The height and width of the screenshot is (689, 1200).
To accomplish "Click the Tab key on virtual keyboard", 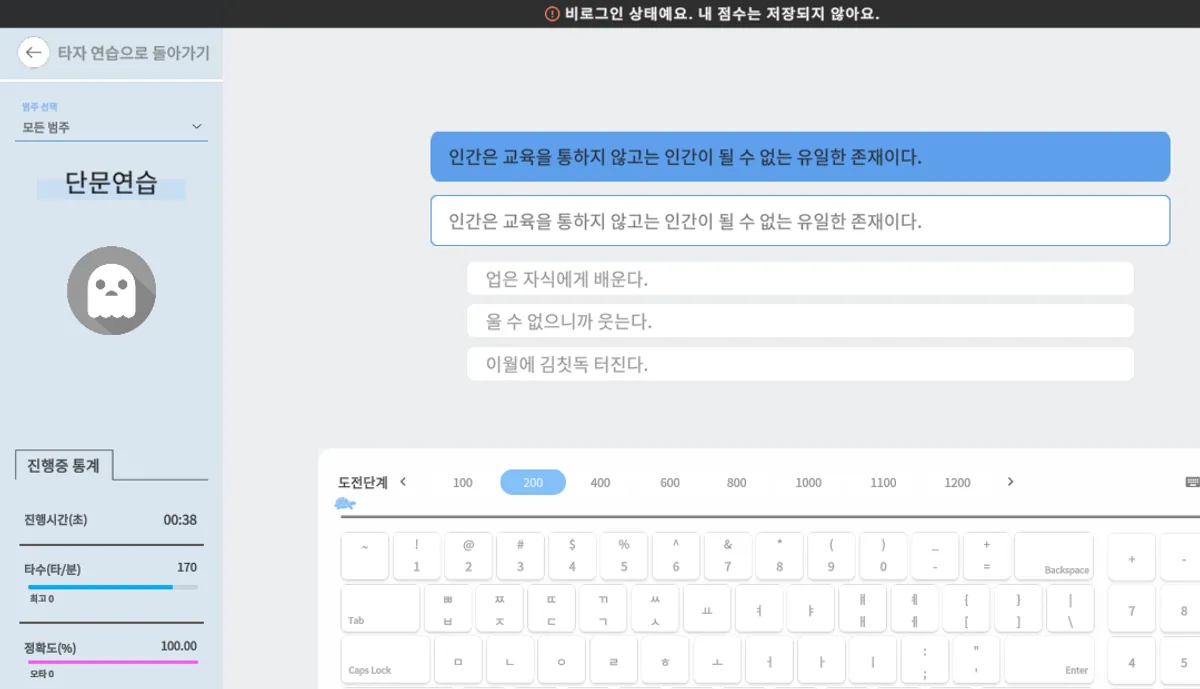I will click(380, 608).
